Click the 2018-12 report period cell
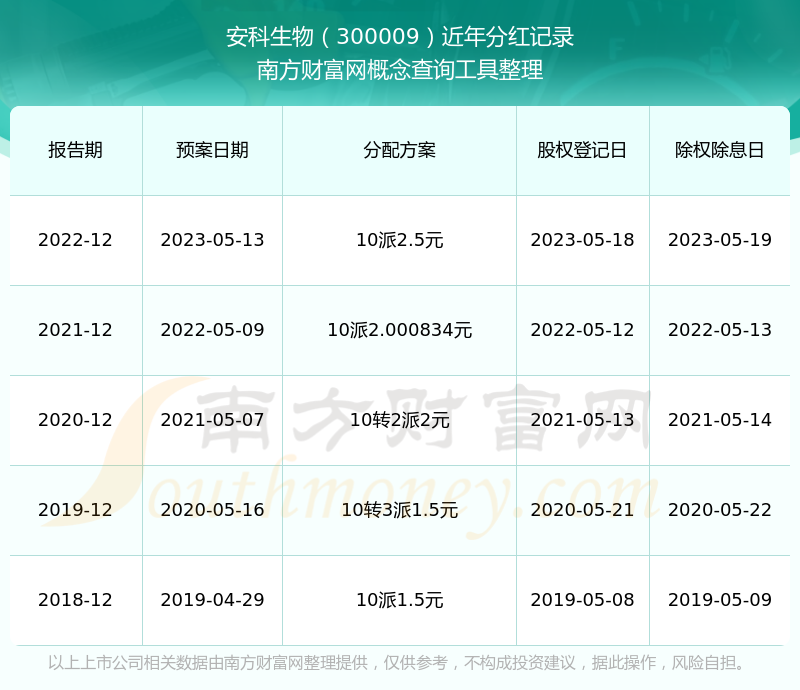 (76, 600)
